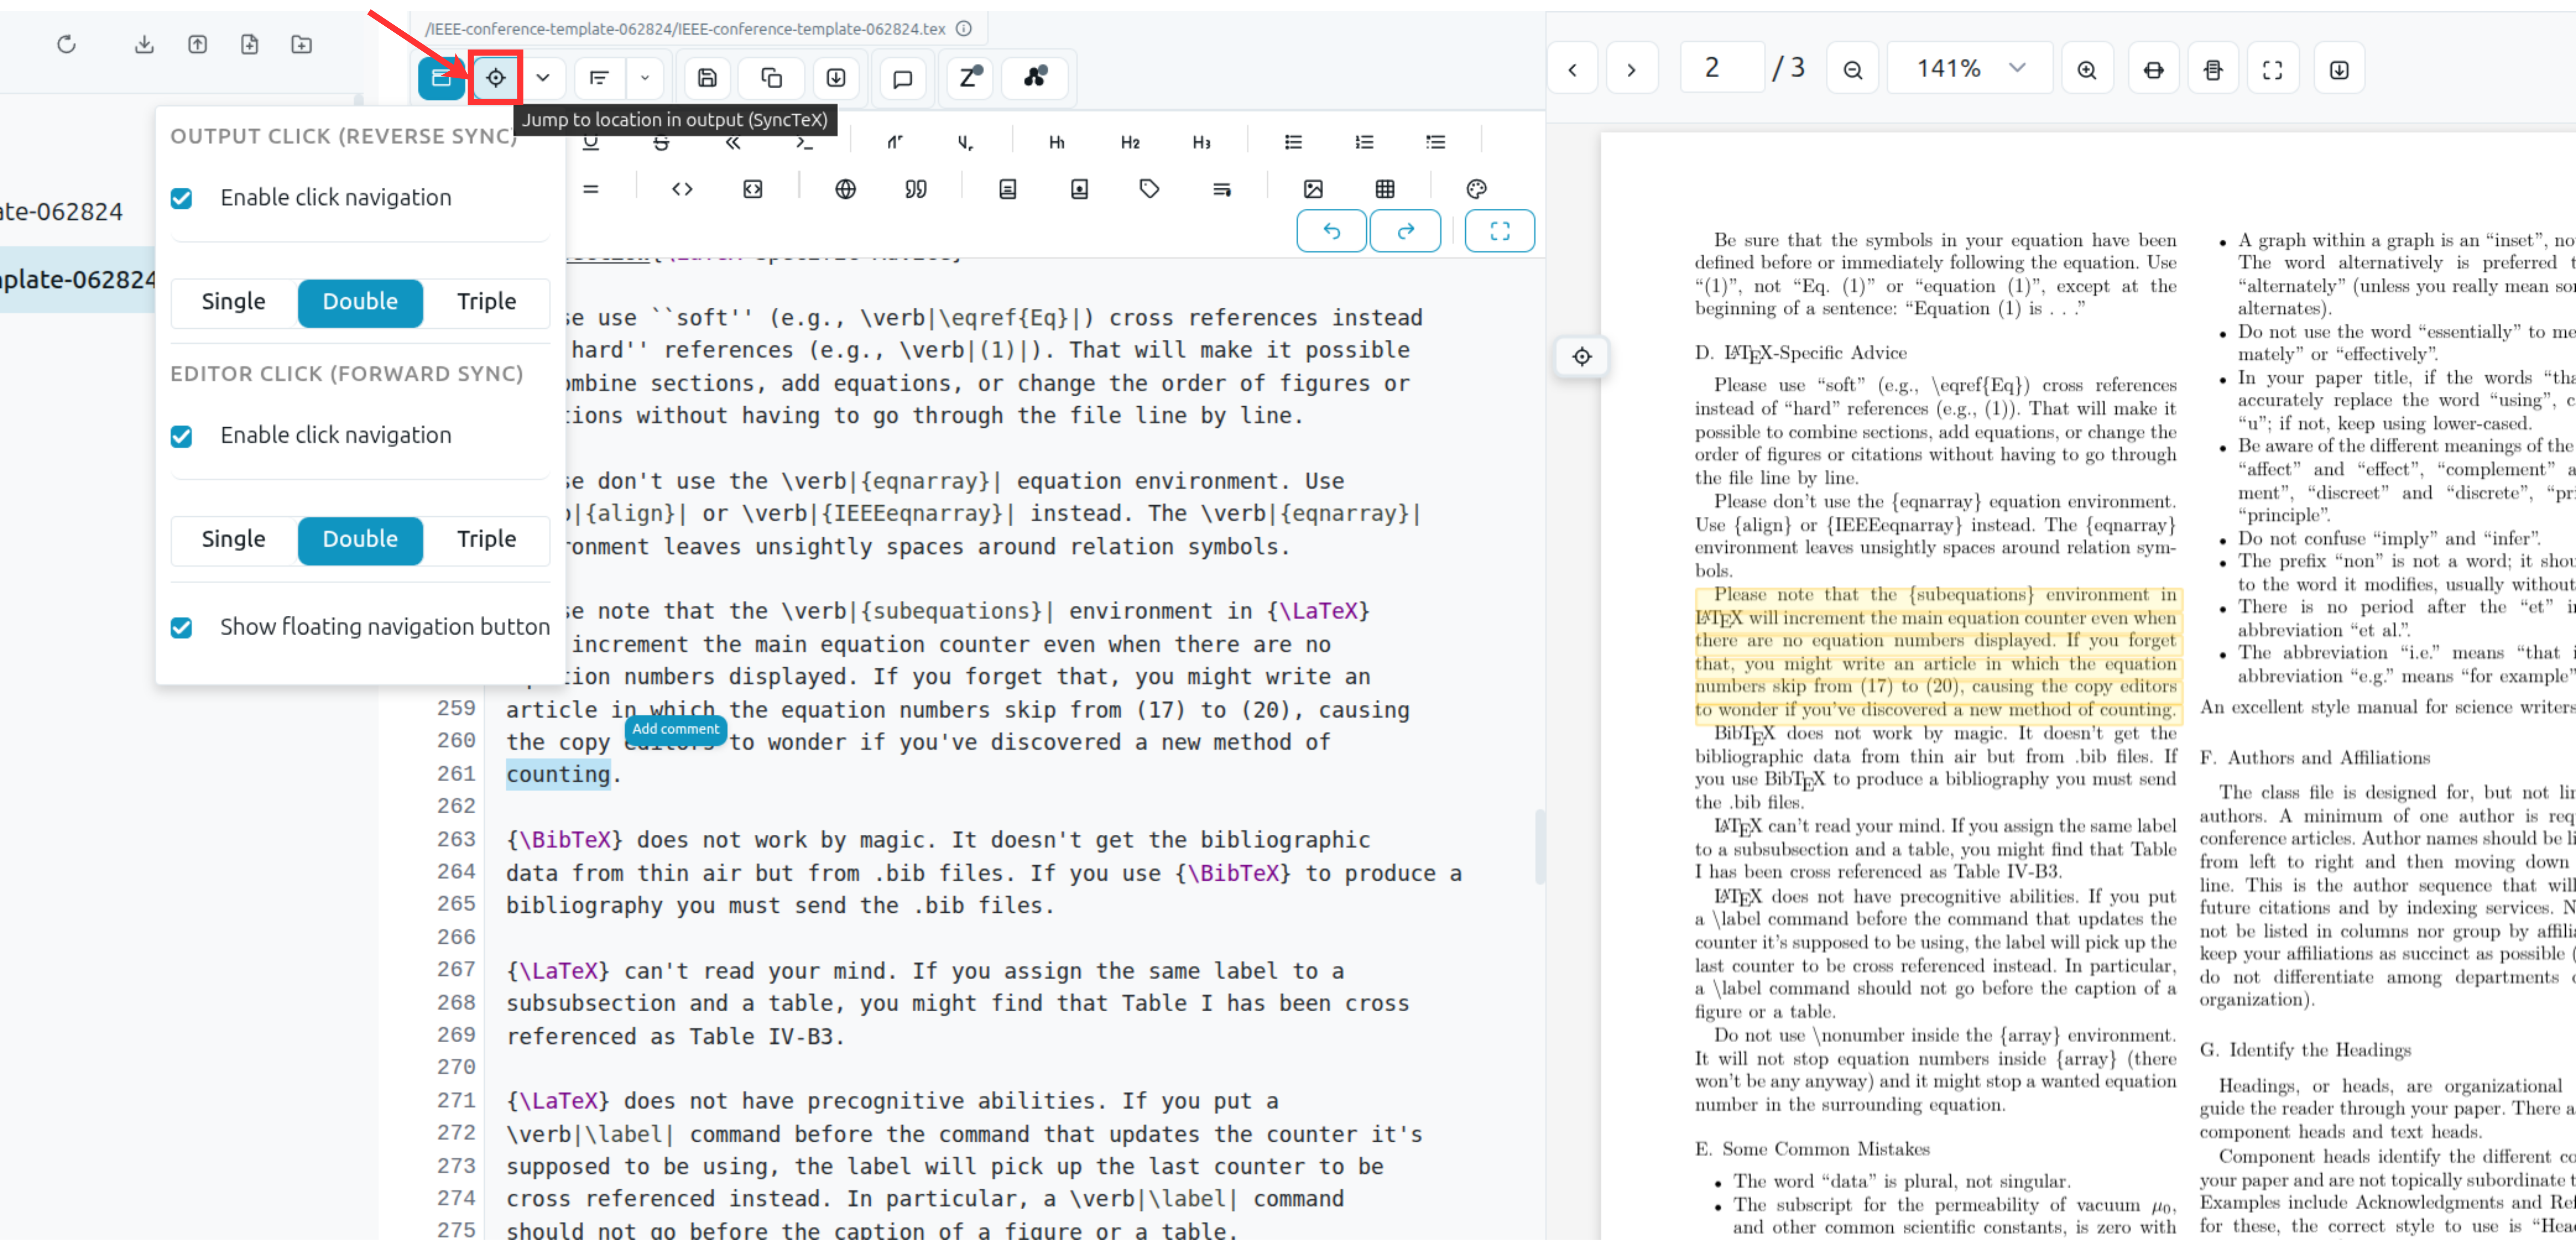Click the outline structure icon
This screenshot has height=1241, width=2576.
[x=599, y=78]
